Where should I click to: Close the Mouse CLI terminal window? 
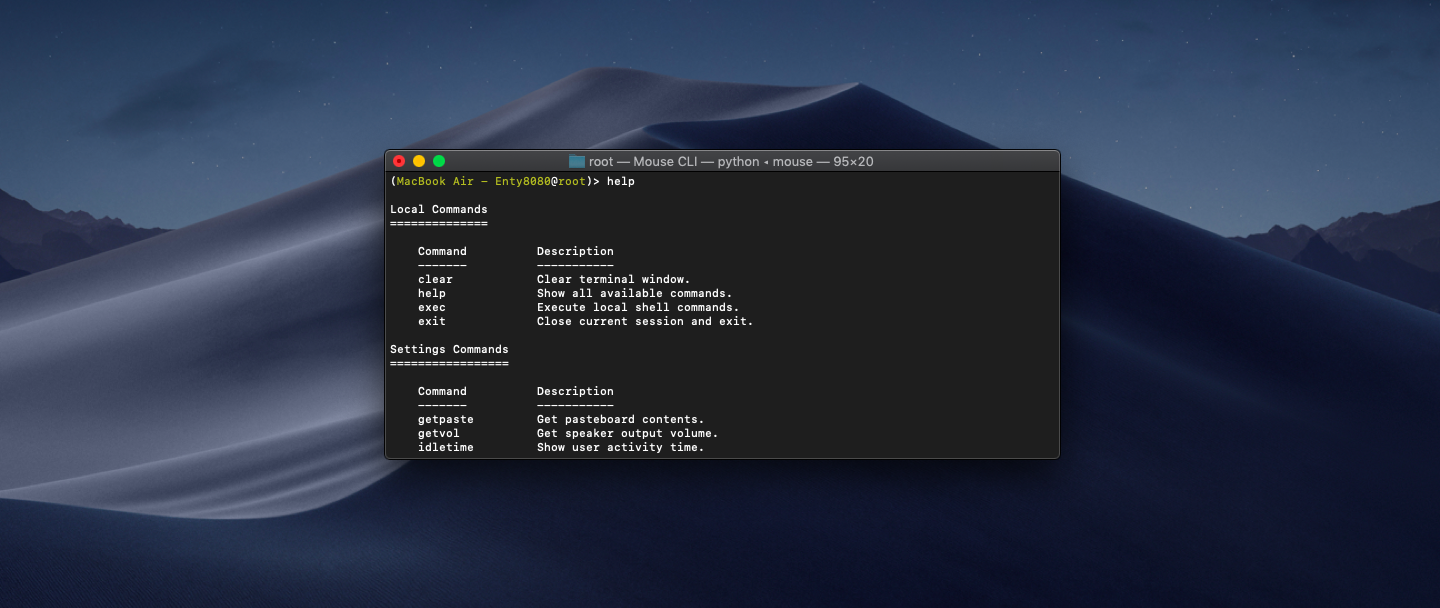(399, 161)
